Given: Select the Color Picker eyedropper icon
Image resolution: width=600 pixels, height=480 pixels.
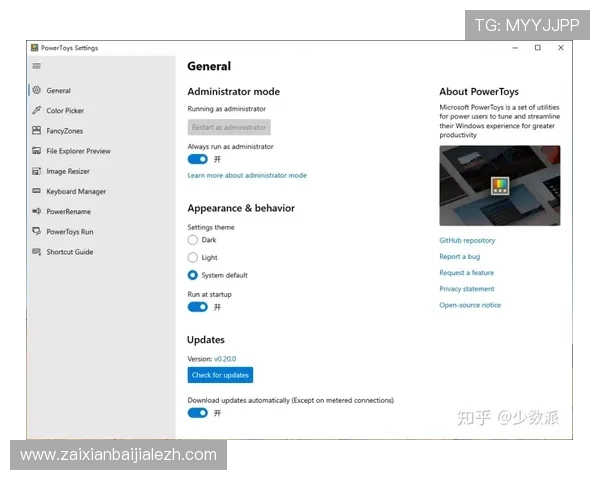Looking at the screenshot, I should 36,111.
